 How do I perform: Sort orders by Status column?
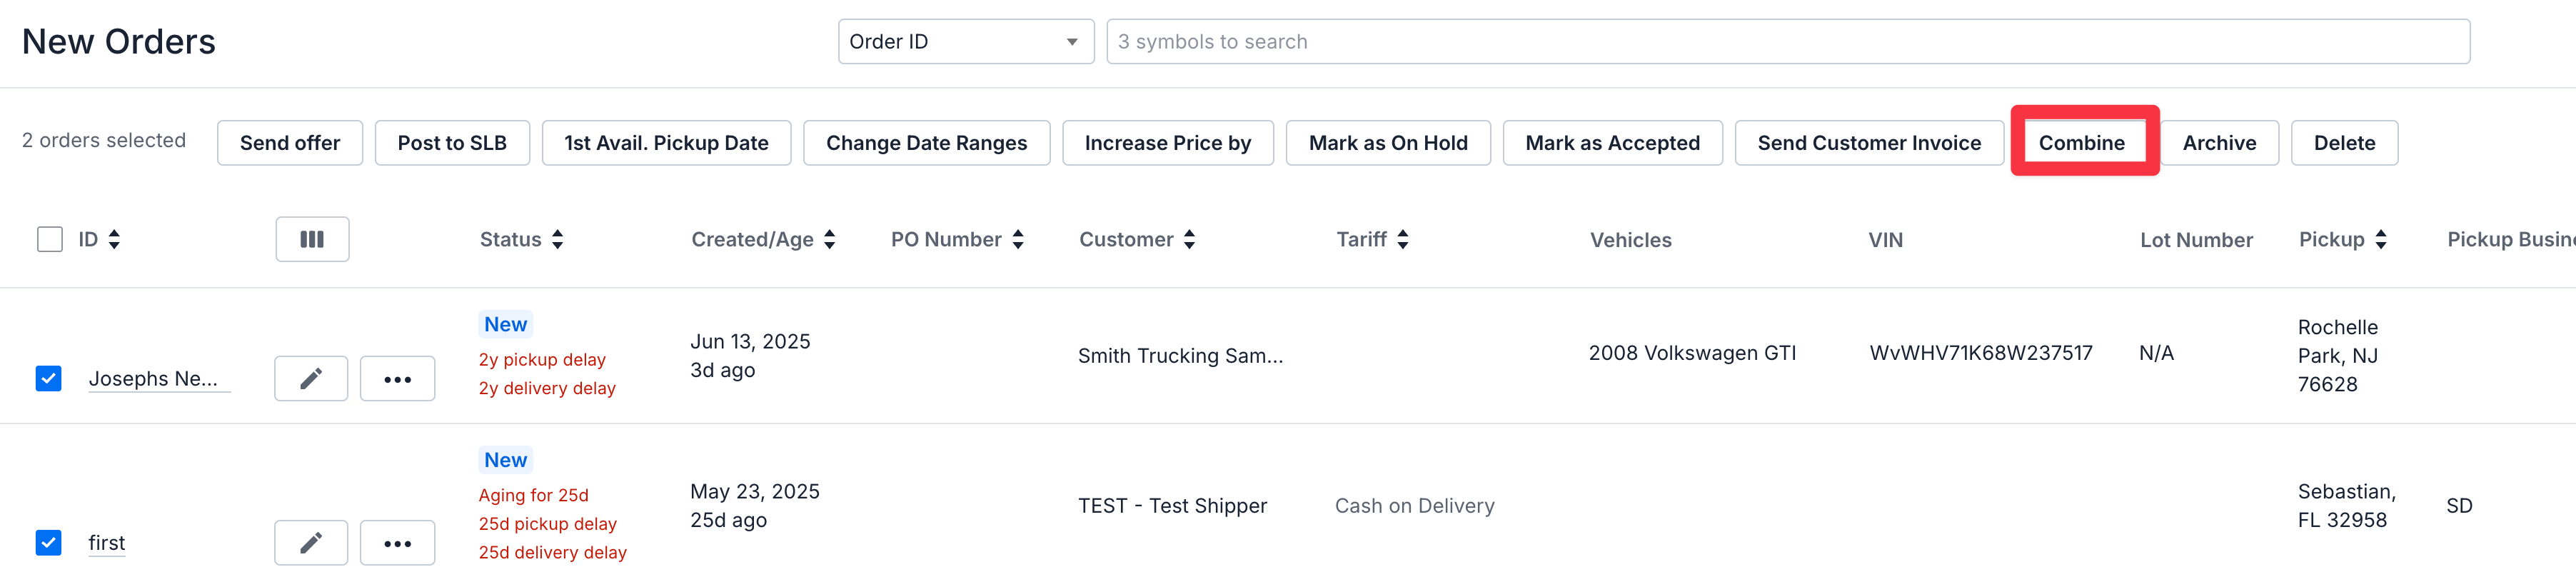point(557,239)
